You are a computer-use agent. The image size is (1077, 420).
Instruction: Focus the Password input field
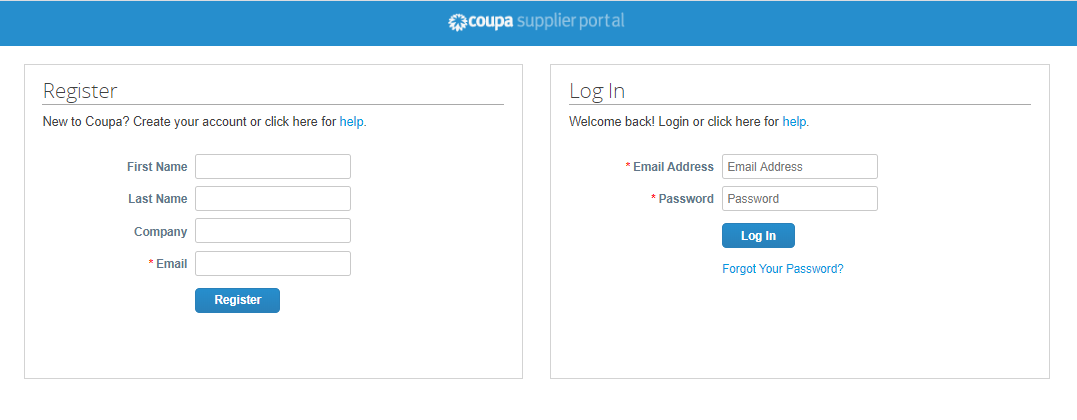[x=800, y=199]
